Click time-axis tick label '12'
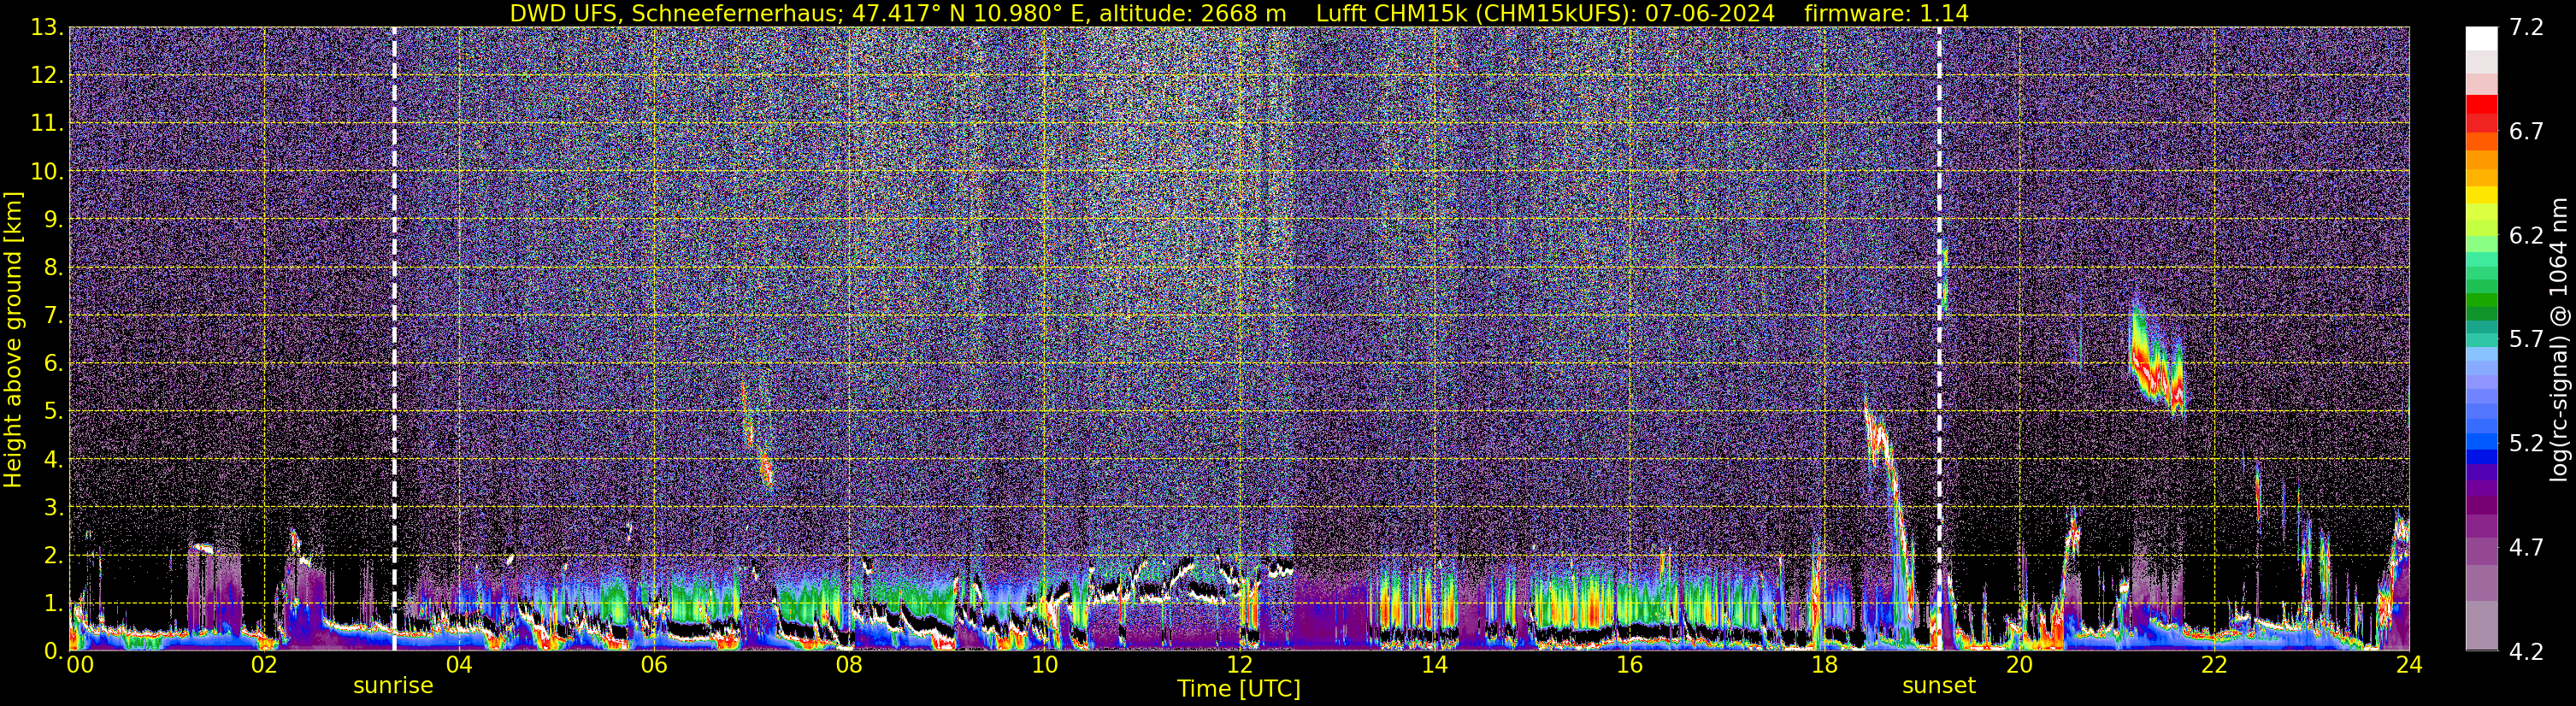Image resolution: width=2576 pixels, height=706 pixels. pos(1239,665)
